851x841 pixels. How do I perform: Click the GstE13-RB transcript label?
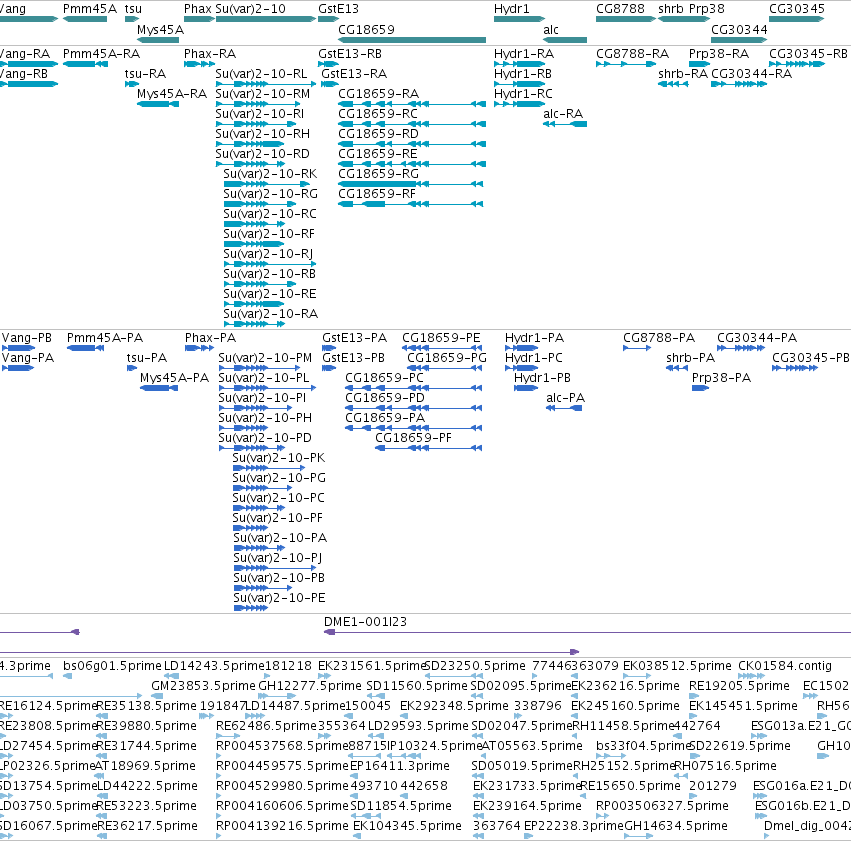click(x=350, y=54)
